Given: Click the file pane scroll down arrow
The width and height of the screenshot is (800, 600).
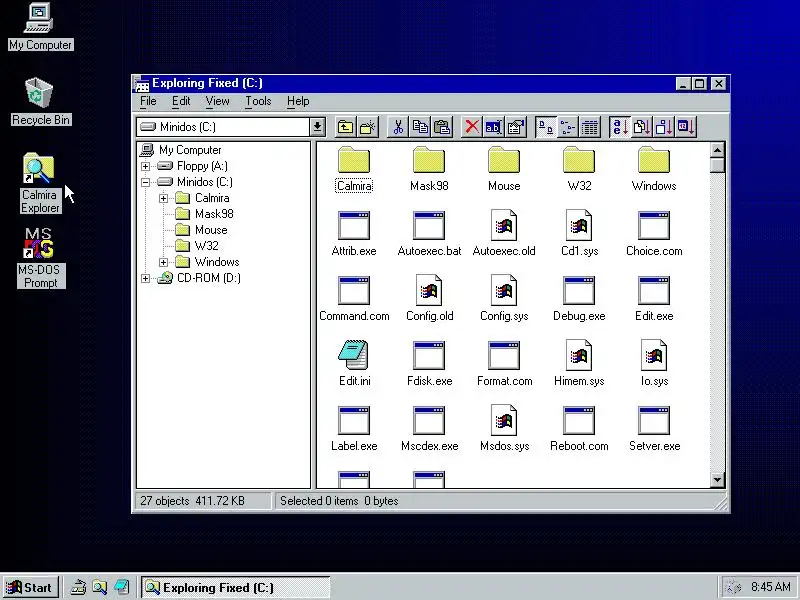Looking at the screenshot, I should pyautogui.click(x=717, y=480).
